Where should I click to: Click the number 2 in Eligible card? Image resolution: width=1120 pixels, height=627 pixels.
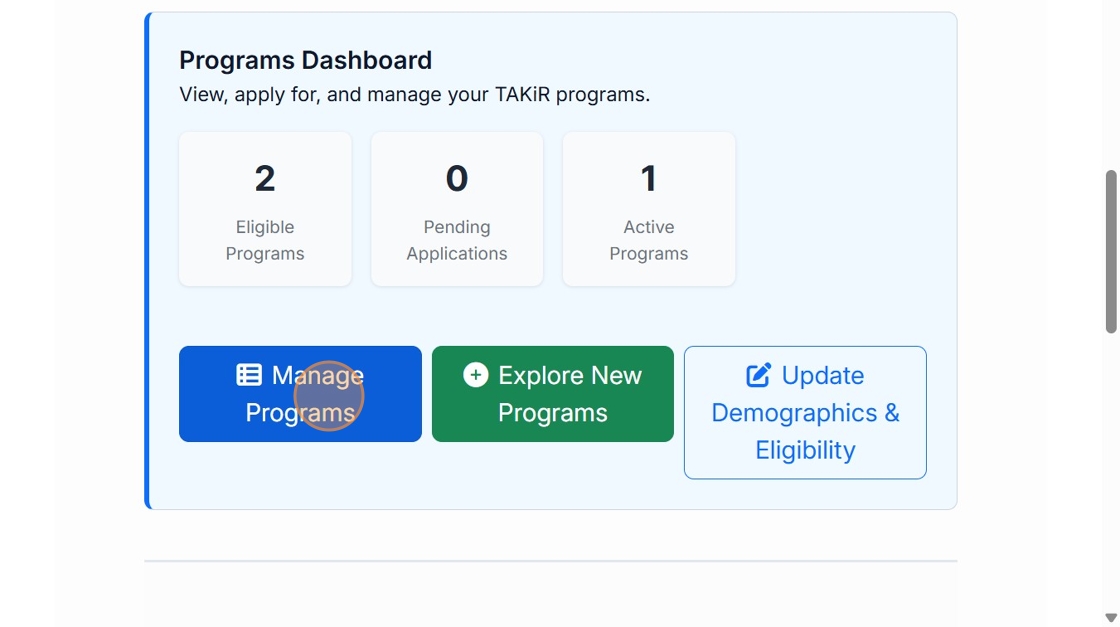(x=265, y=179)
